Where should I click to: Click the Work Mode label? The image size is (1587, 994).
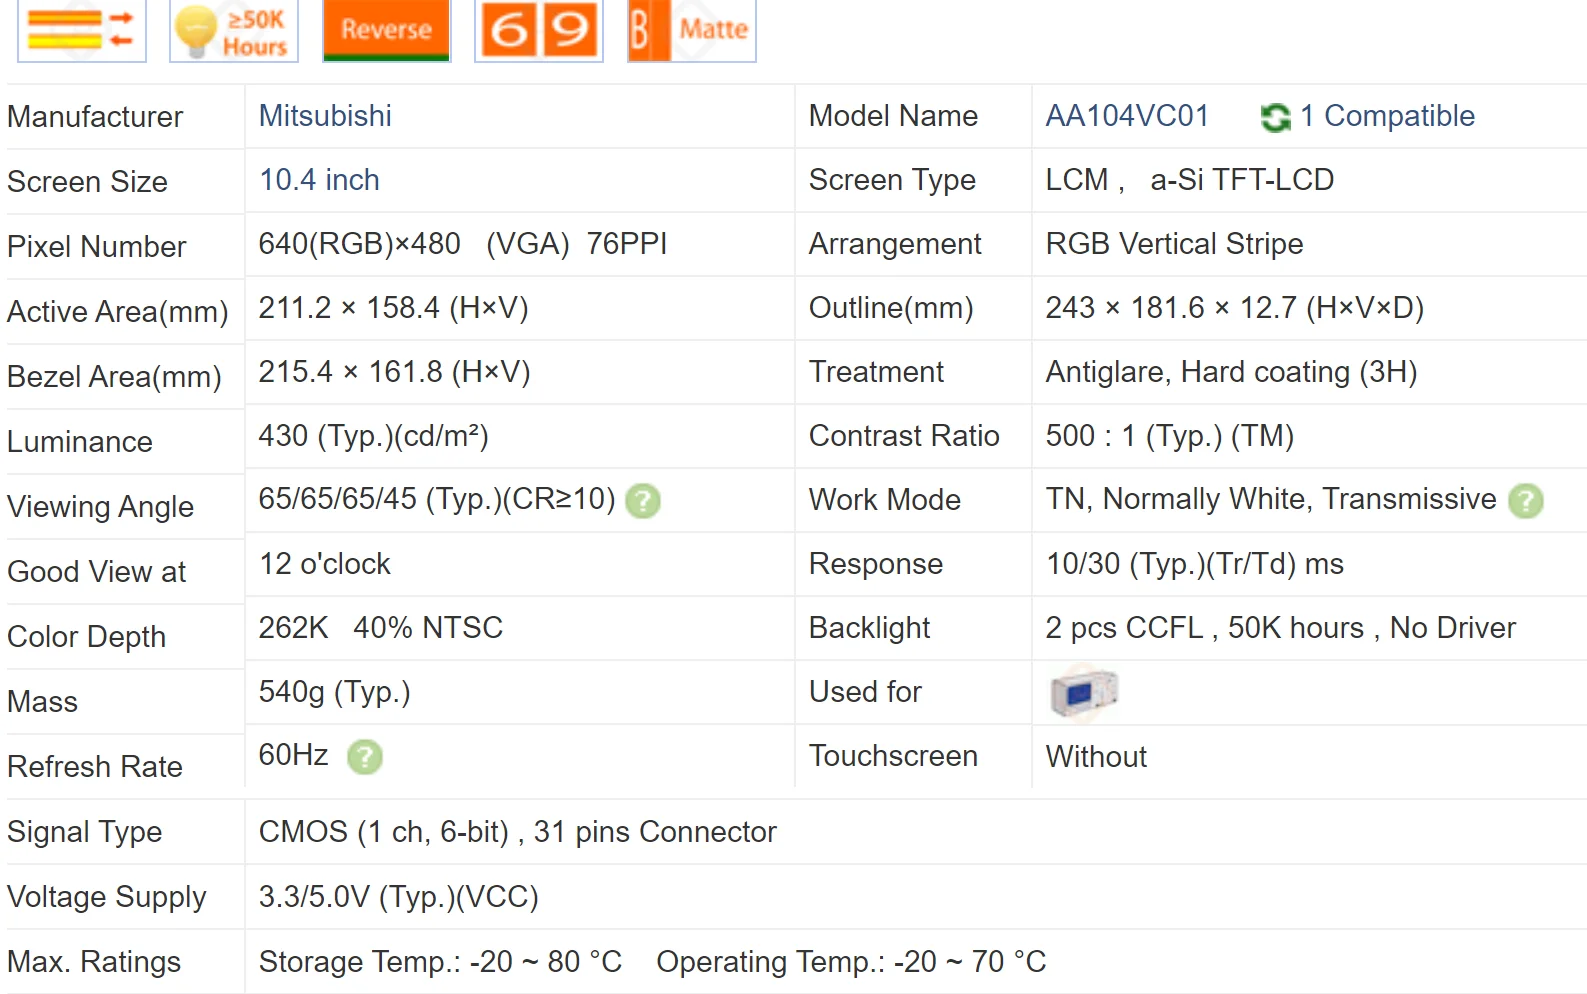(885, 500)
